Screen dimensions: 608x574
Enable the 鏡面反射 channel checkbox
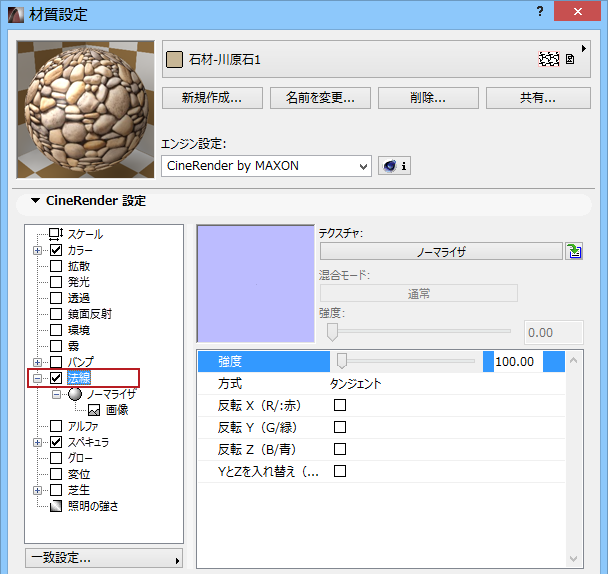(x=56, y=314)
